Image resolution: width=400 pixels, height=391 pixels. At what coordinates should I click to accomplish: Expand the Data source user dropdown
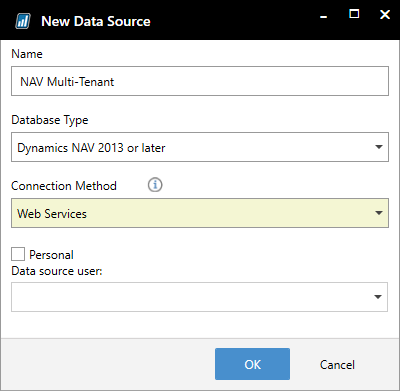click(x=199, y=297)
